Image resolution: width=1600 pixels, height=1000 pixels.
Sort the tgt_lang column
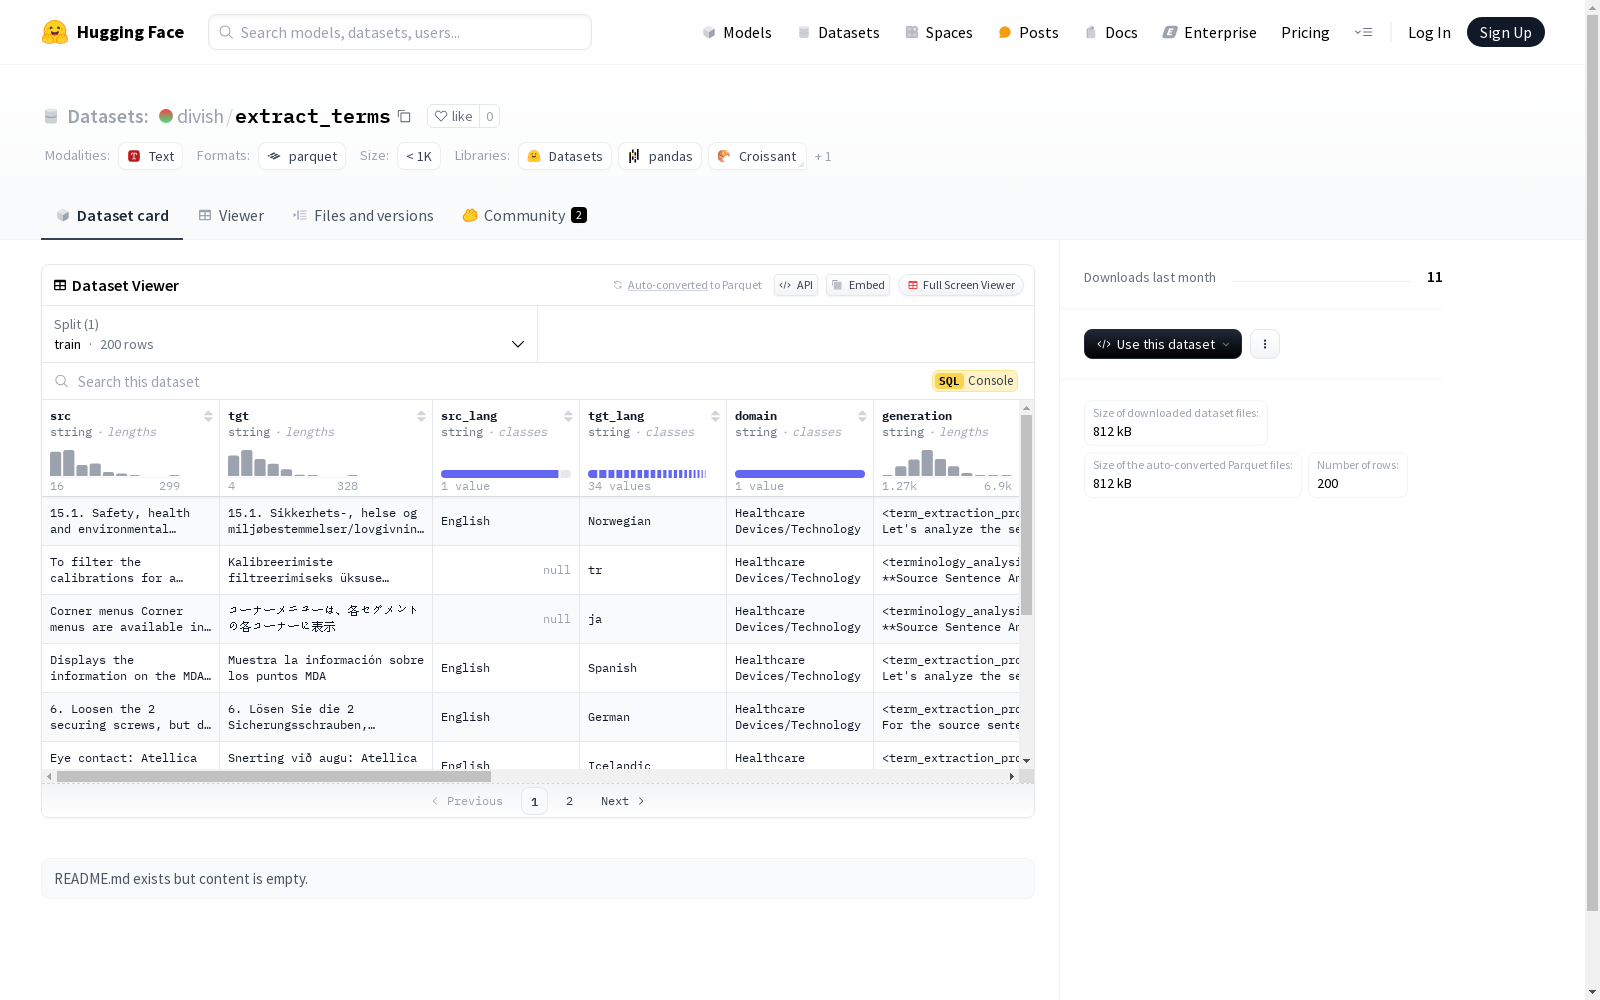click(x=715, y=416)
